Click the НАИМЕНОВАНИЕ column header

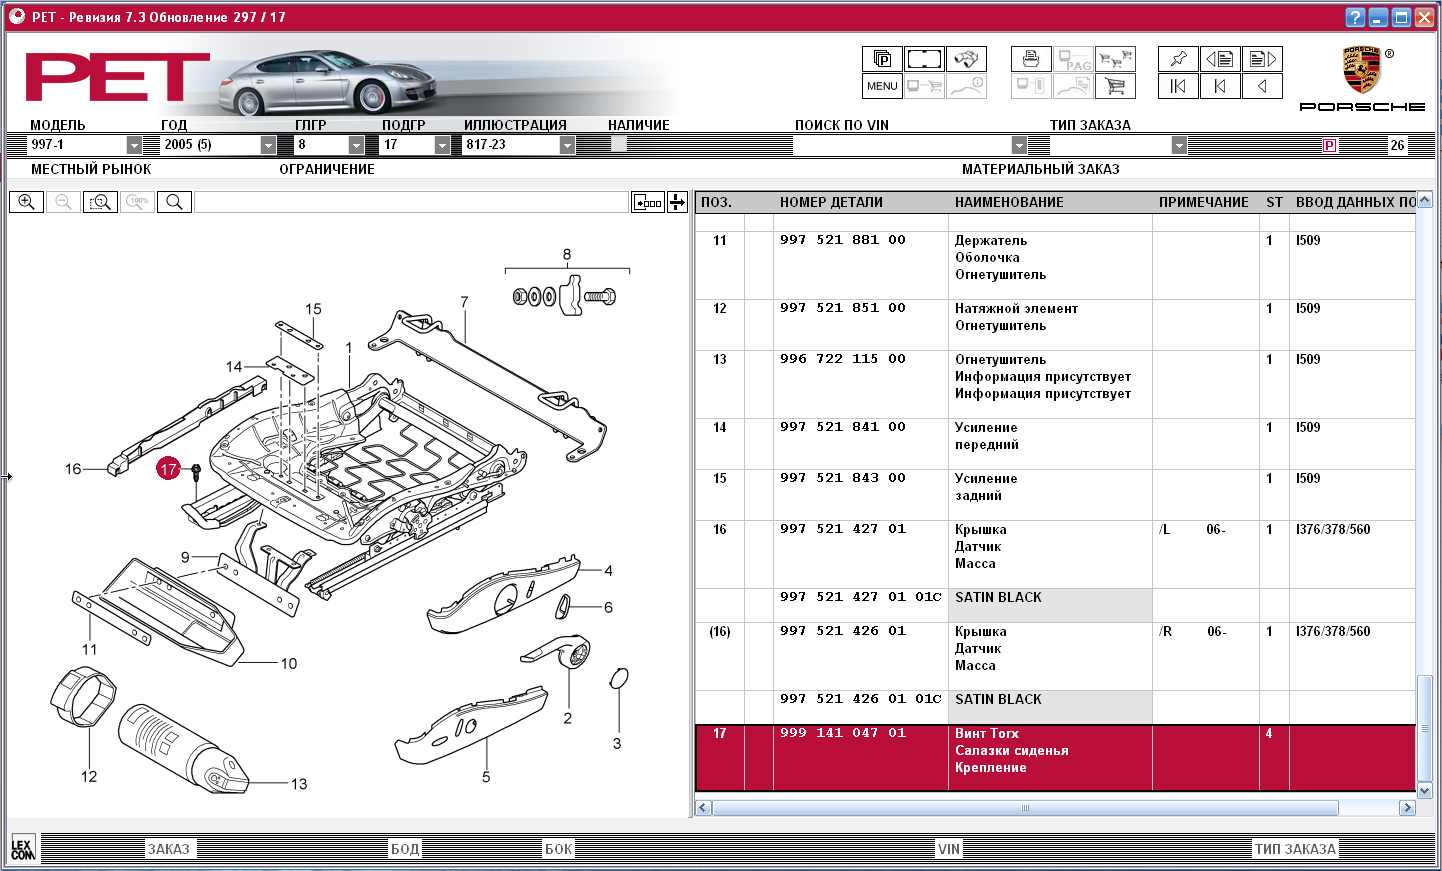tap(1009, 202)
